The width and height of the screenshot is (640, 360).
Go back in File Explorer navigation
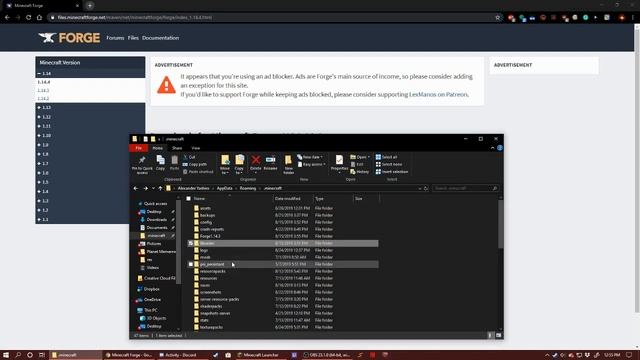click(136, 189)
